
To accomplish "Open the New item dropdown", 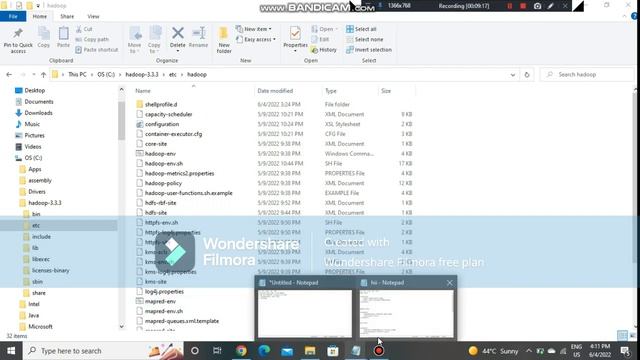I will tap(254, 29).
